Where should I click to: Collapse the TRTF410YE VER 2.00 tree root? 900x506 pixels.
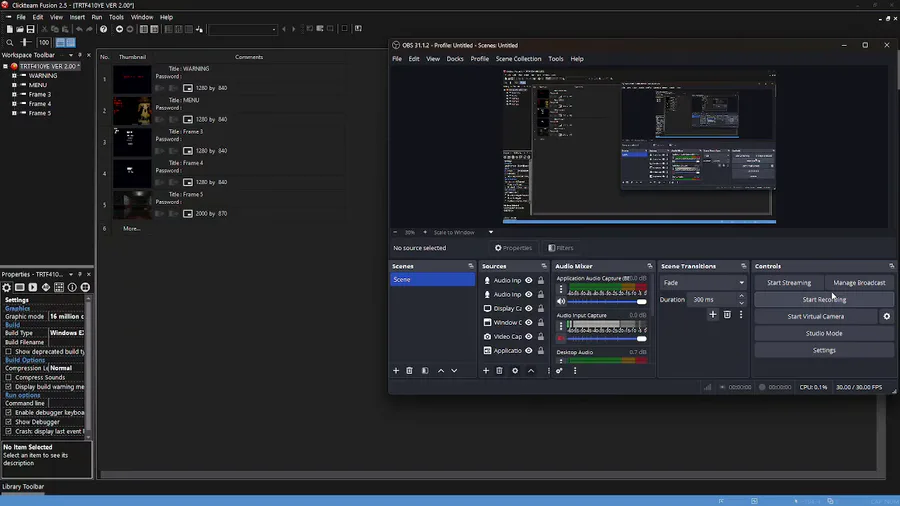(x=5, y=66)
